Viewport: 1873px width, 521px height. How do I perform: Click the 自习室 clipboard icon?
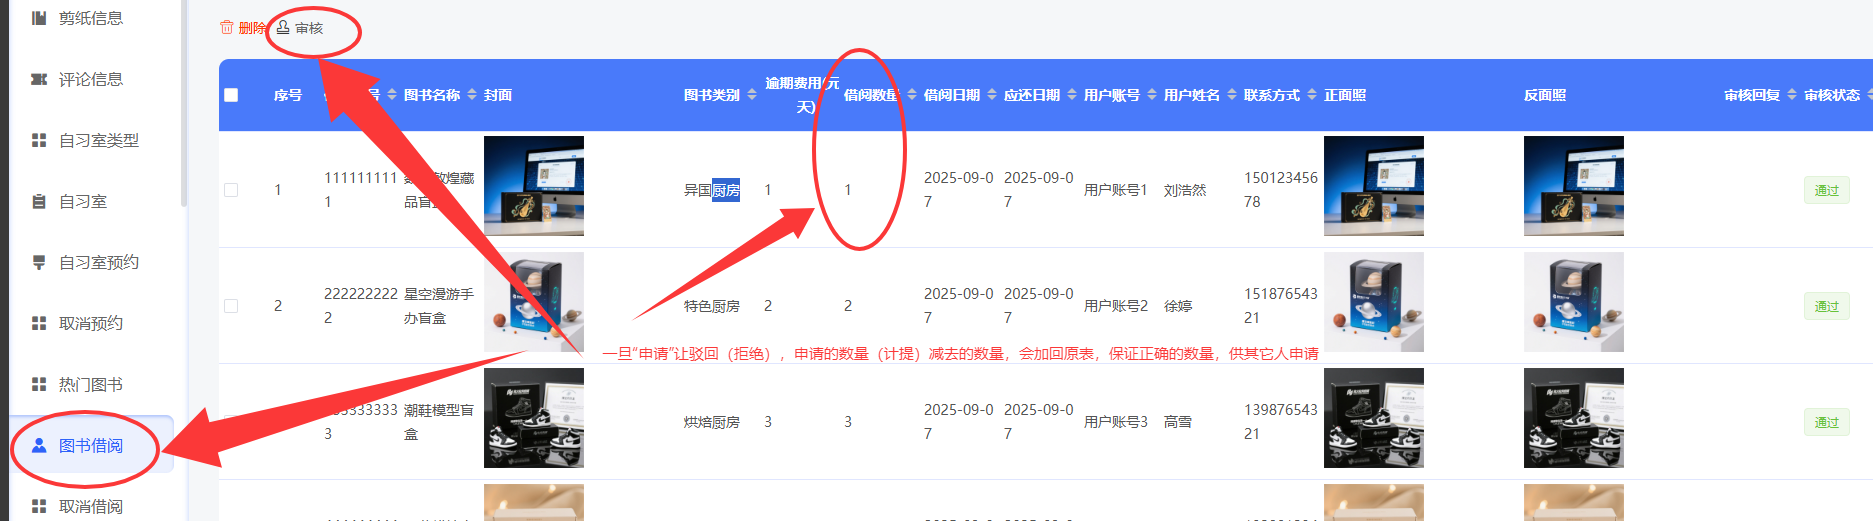coord(39,201)
